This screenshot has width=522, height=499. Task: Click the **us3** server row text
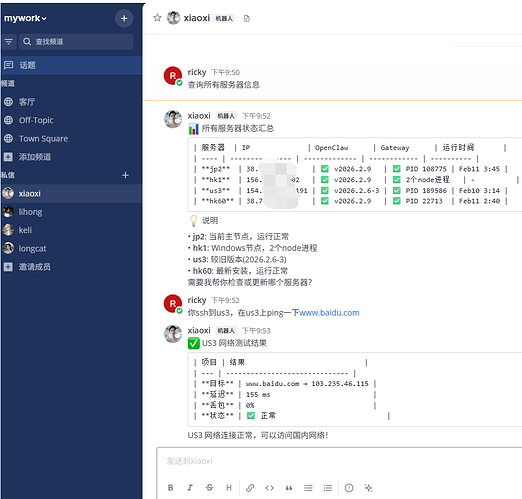pyautogui.click(x=216, y=191)
